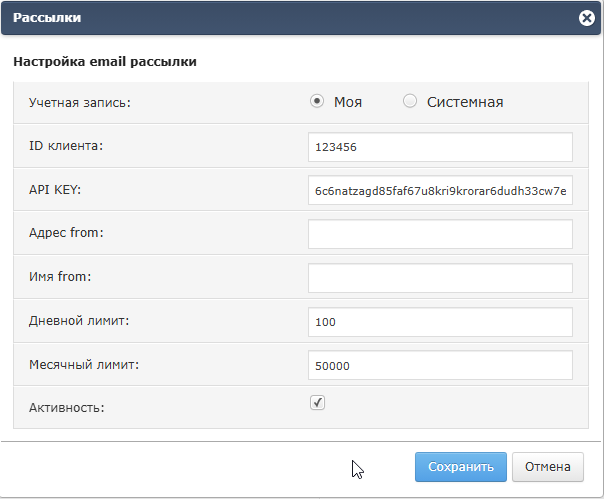Click the Дневной лимит label text
The image size is (604, 499).
(x=80, y=321)
